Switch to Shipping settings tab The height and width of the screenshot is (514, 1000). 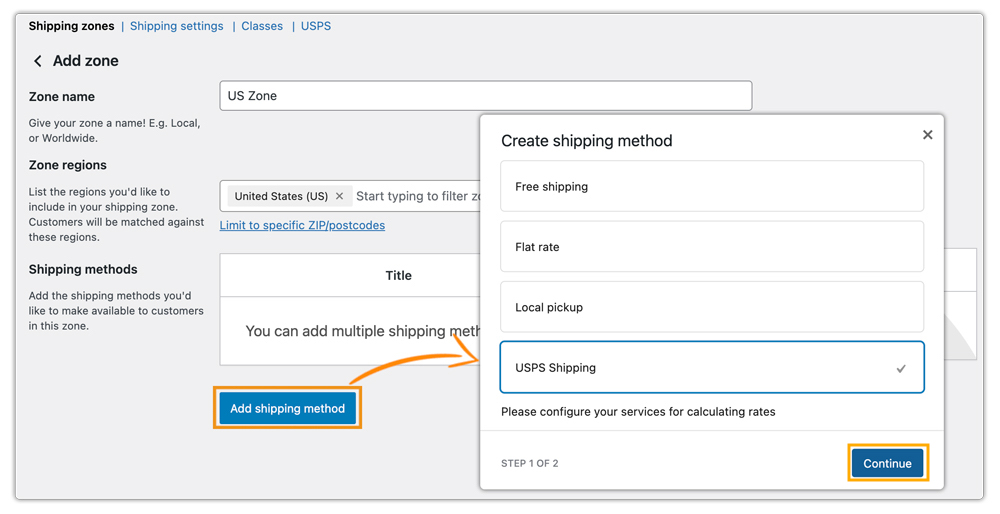pos(177,26)
